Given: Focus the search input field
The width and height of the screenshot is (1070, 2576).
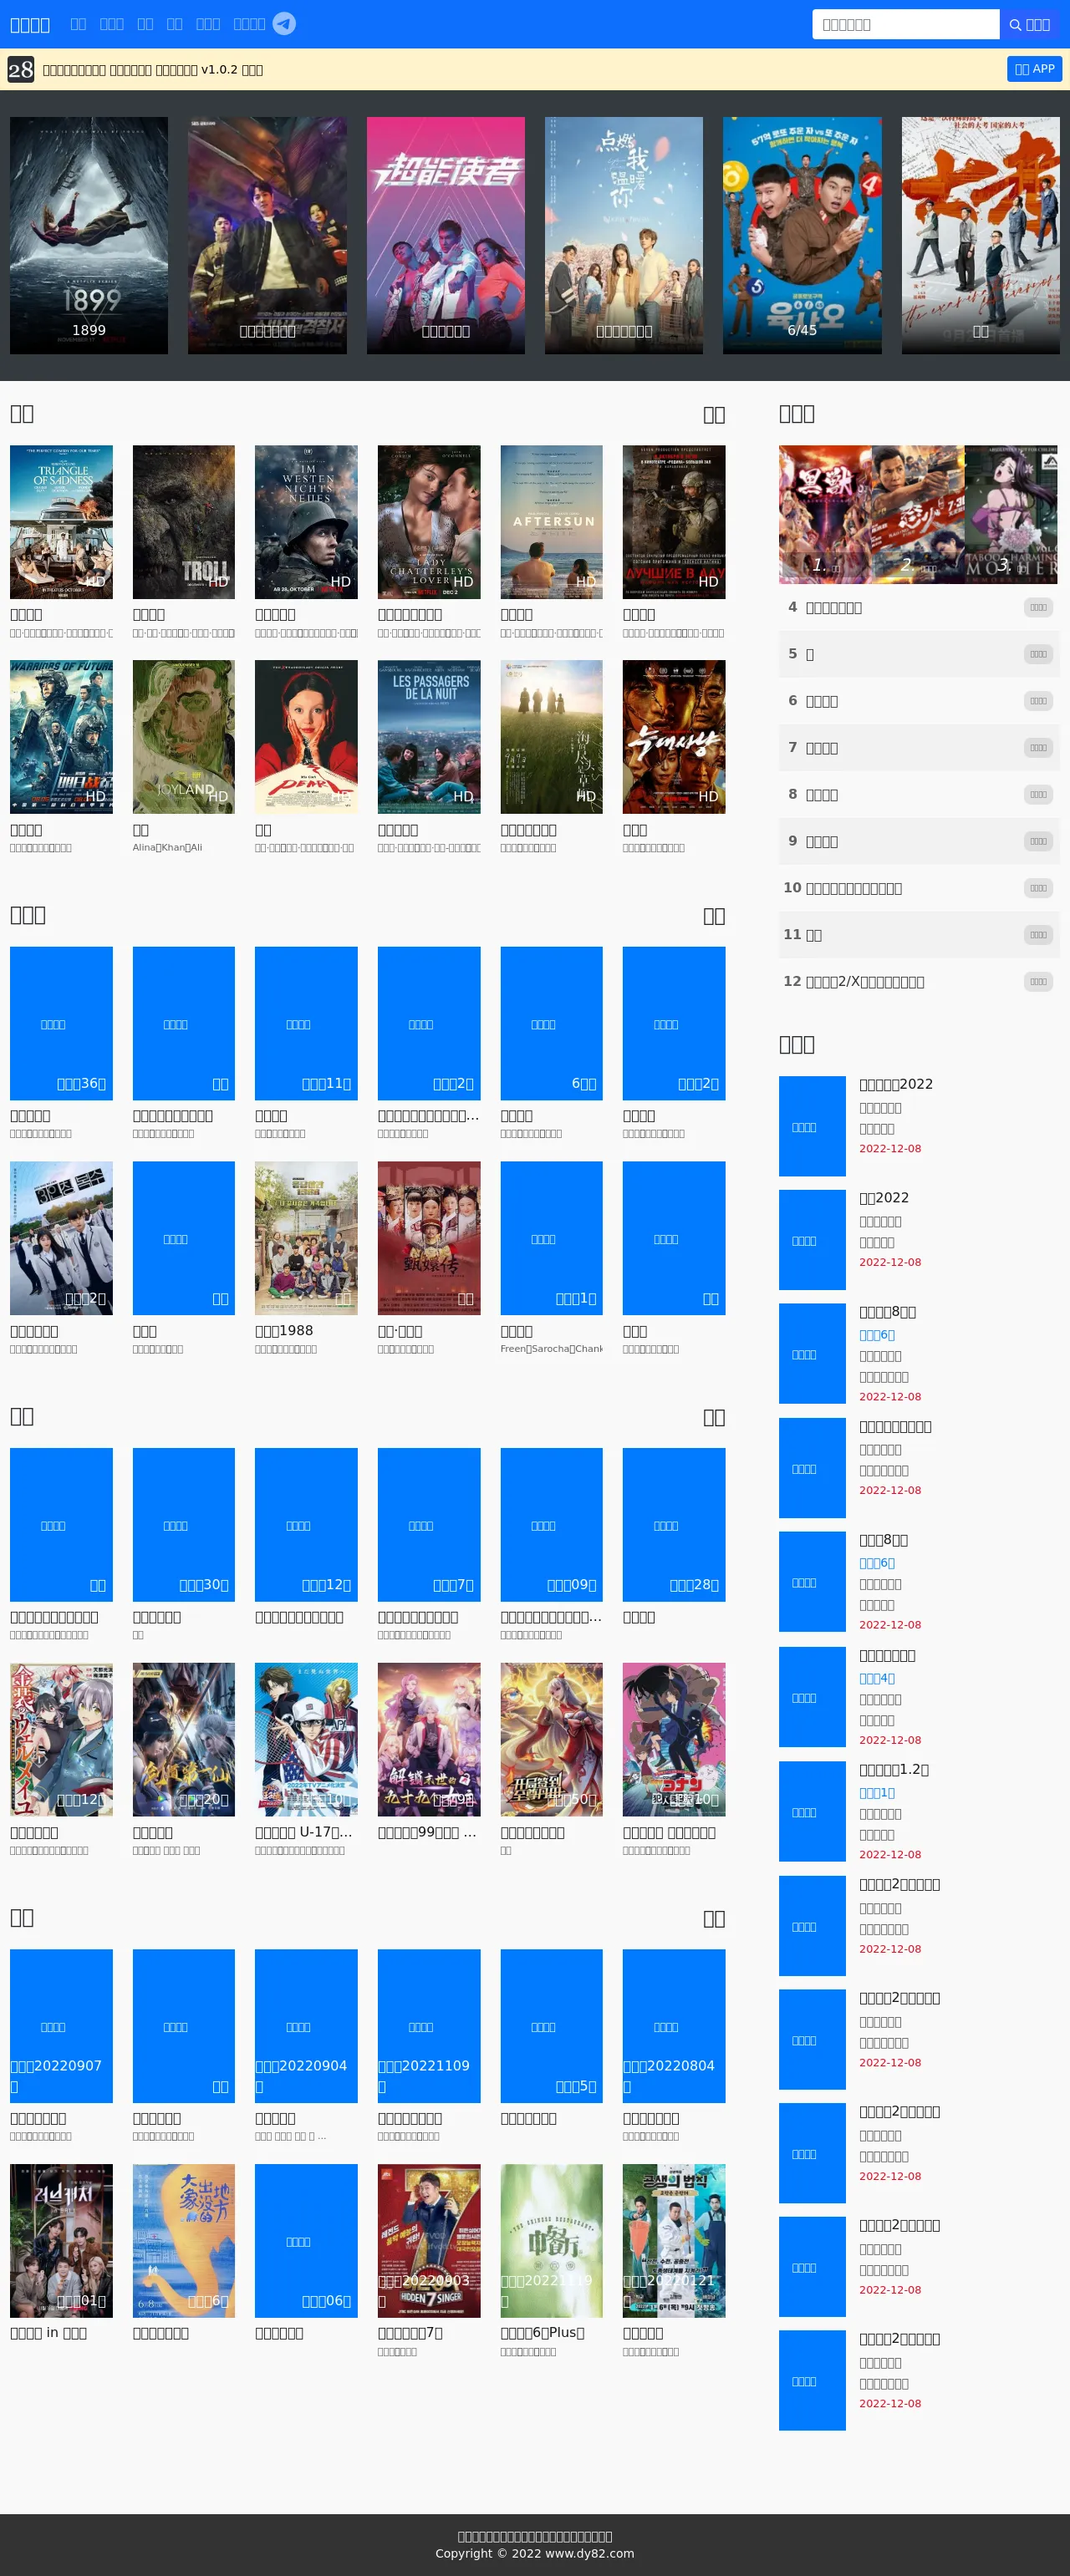Looking at the screenshot, I should (x=905, y=24).
